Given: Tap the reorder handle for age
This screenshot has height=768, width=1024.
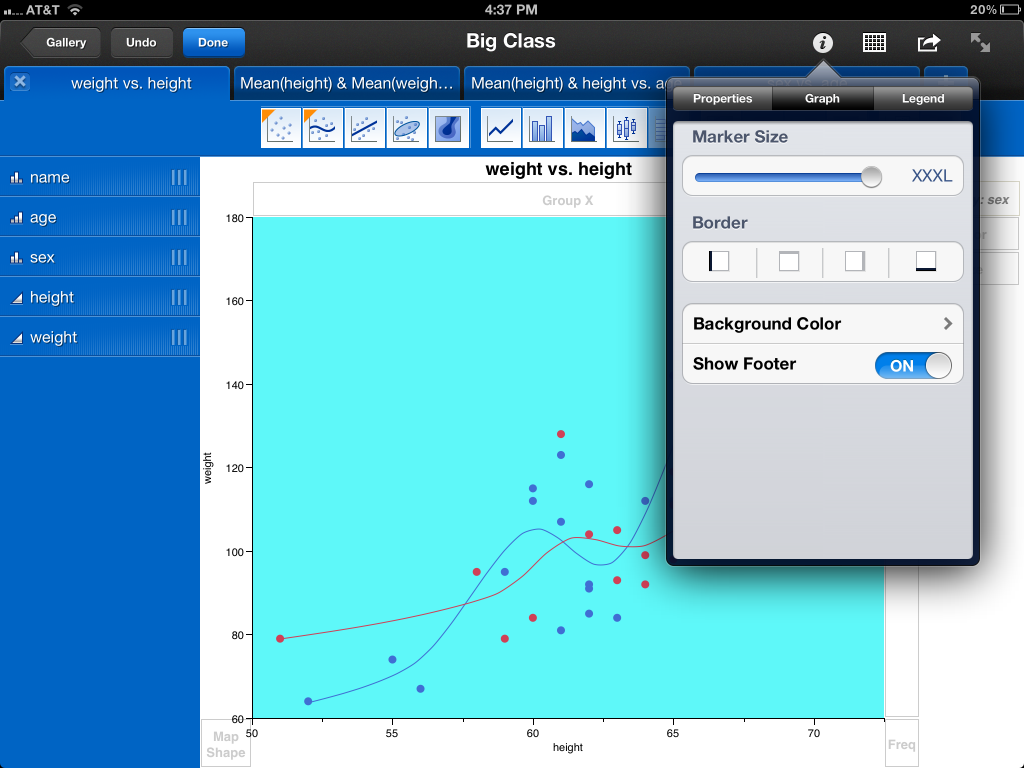Looking at the screenshot, I should click(x=179, y=217).
